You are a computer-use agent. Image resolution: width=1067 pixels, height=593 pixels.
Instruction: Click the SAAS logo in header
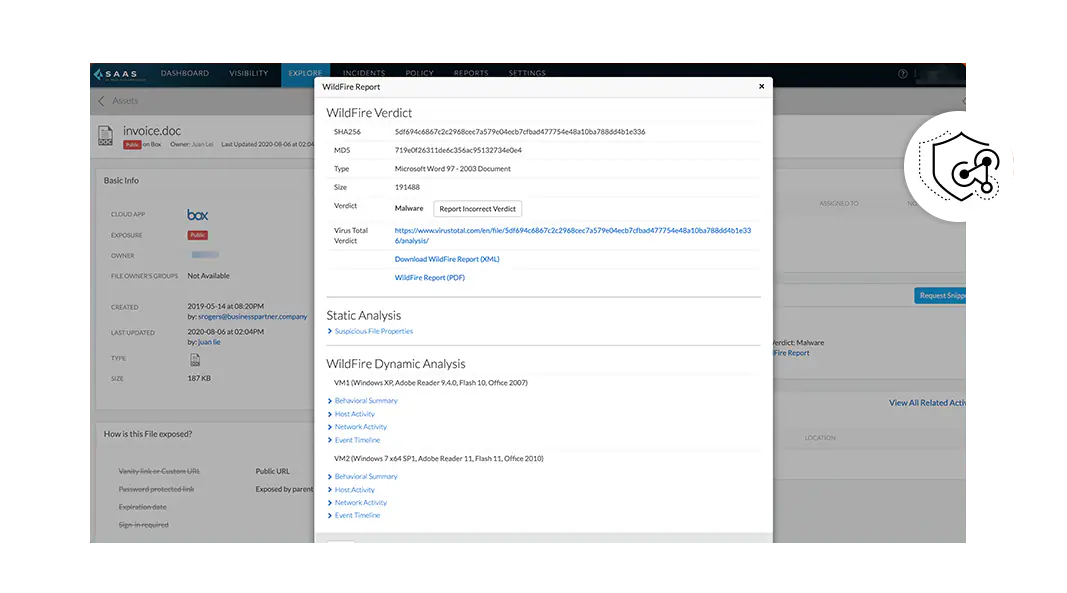tap(119, 74)
